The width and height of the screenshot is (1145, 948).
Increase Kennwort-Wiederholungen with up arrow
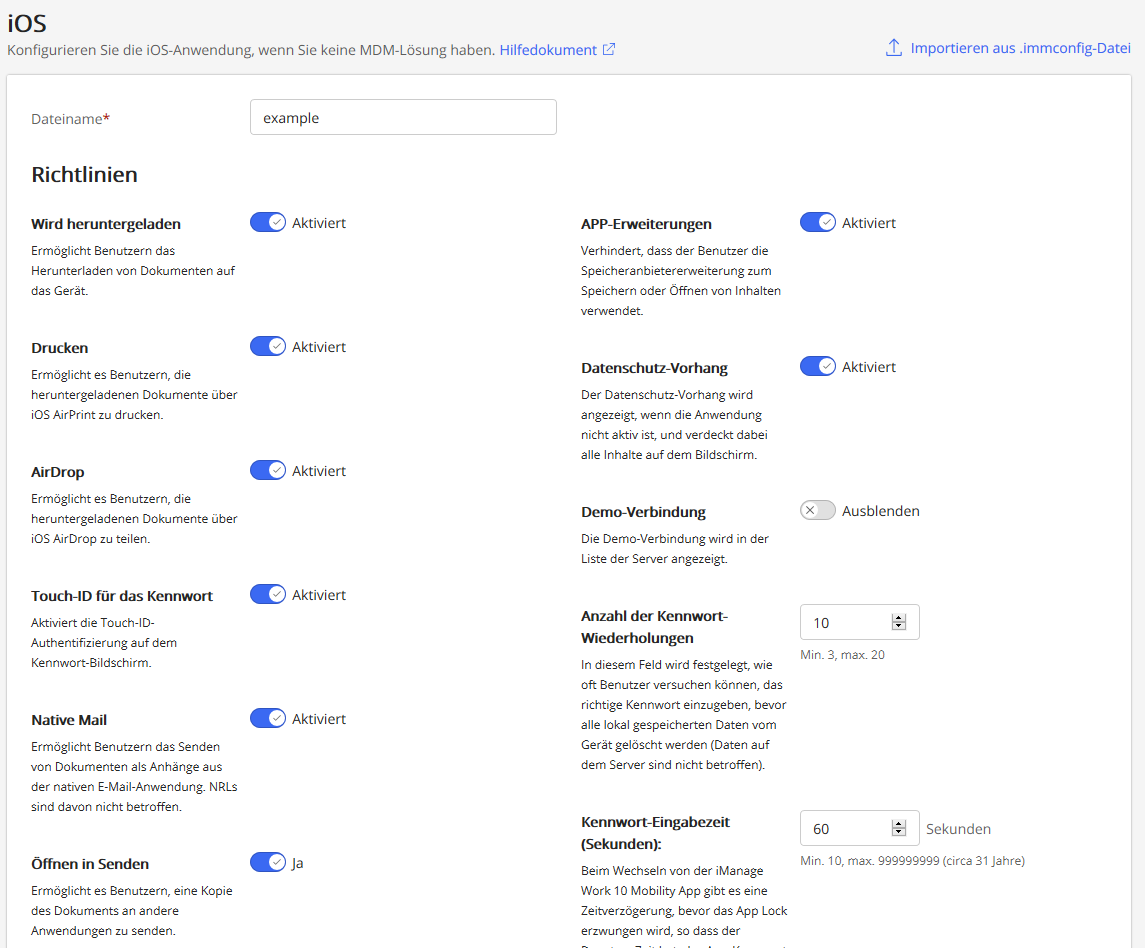point(899,618)
